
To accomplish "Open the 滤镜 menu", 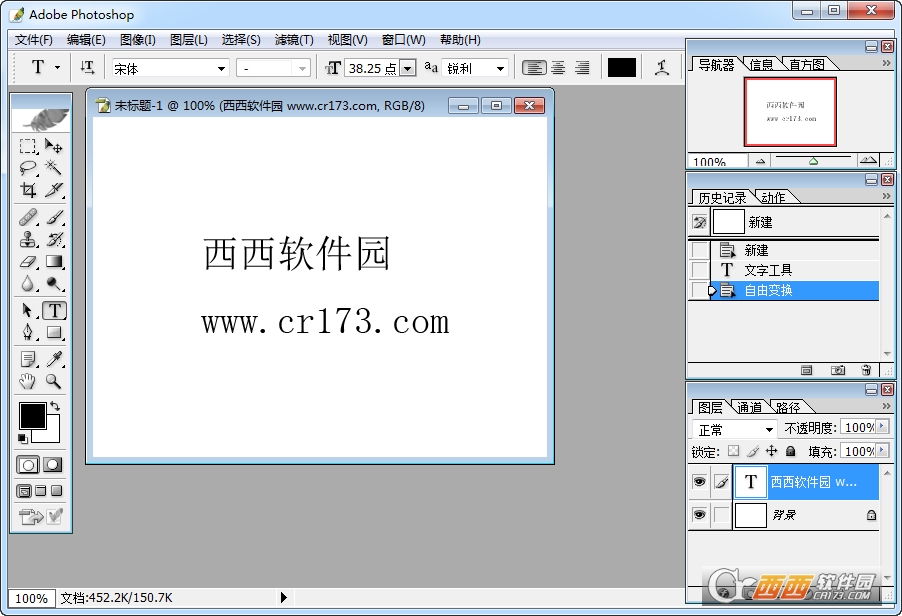I will click(x=293, y=39).
